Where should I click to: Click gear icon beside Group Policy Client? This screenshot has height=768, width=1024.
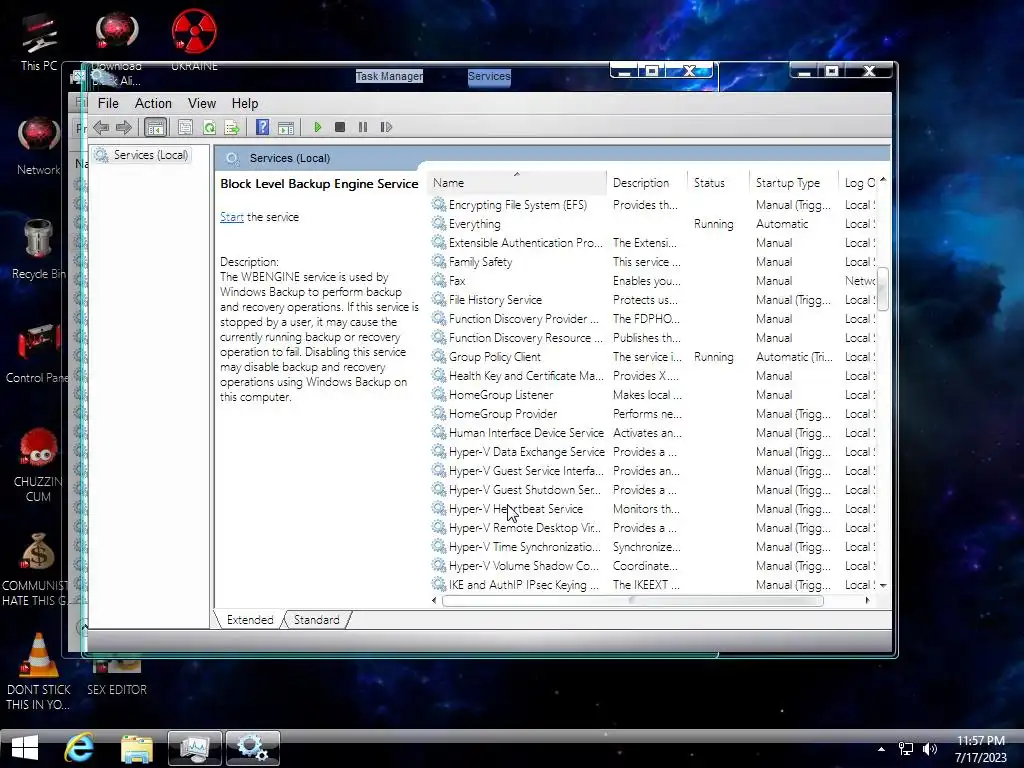[439, 356]
